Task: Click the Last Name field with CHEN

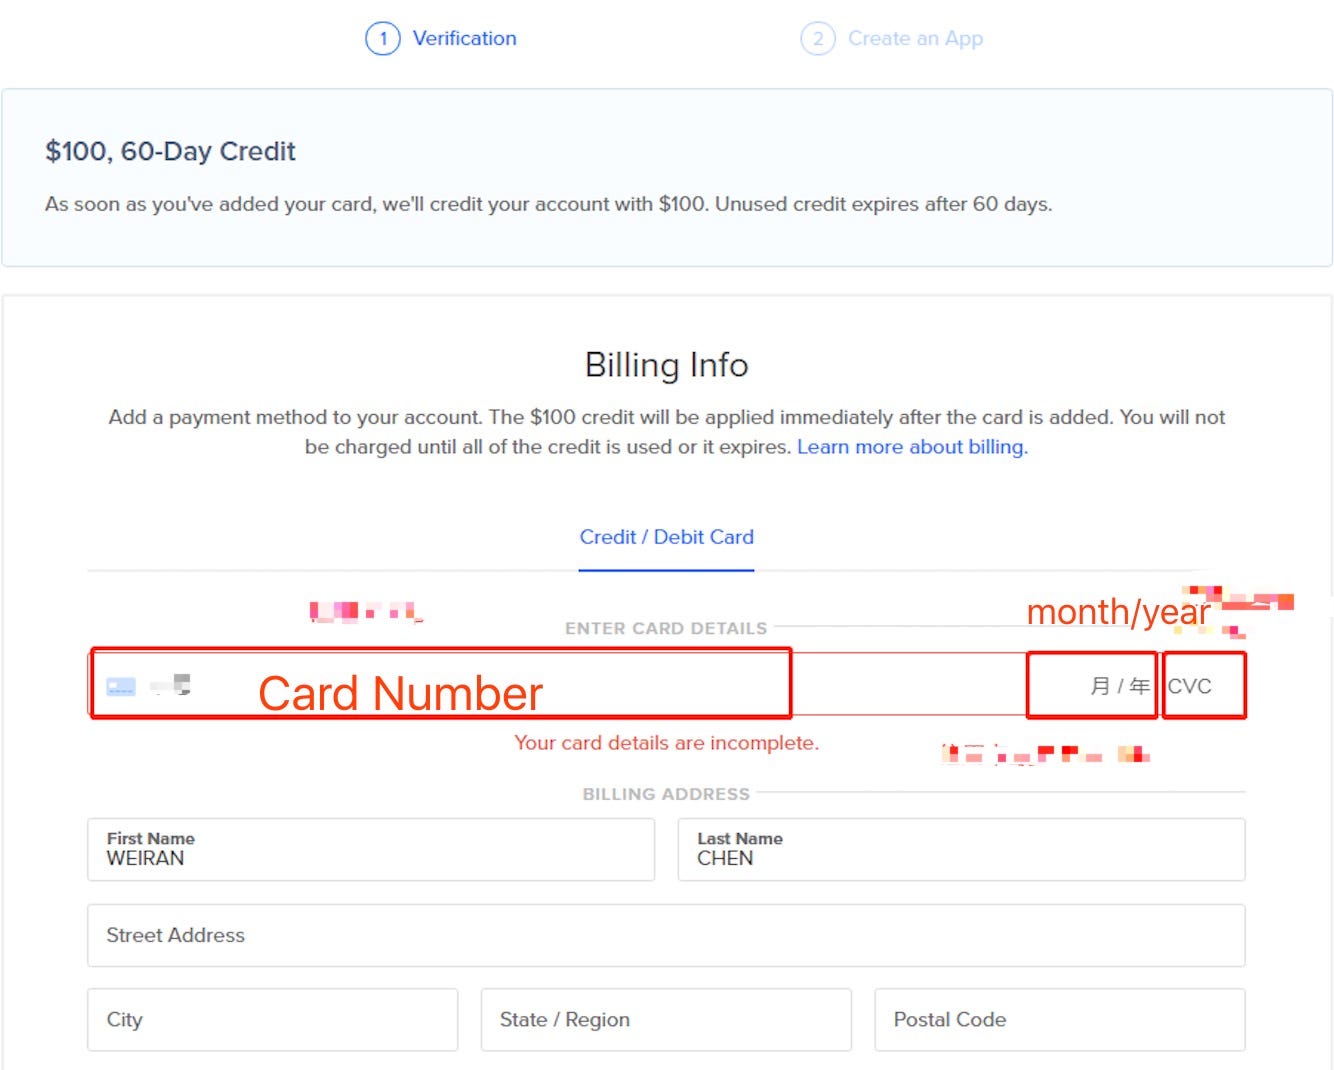Action: pyautogui.click(x=961, y=850)
